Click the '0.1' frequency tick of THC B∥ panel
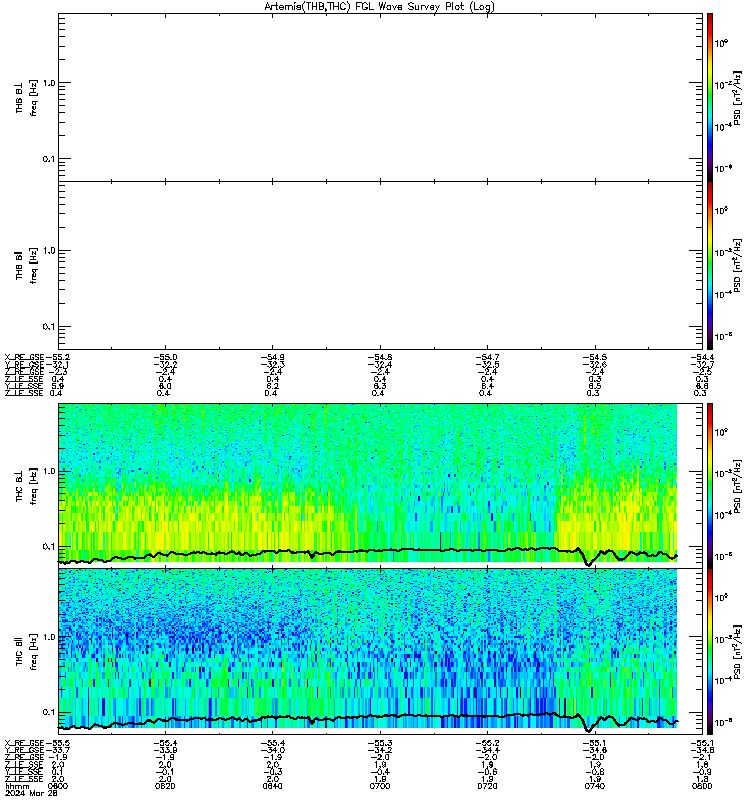Image resolution: width=750 pixels, height=800 pixels. coord(49,712)
